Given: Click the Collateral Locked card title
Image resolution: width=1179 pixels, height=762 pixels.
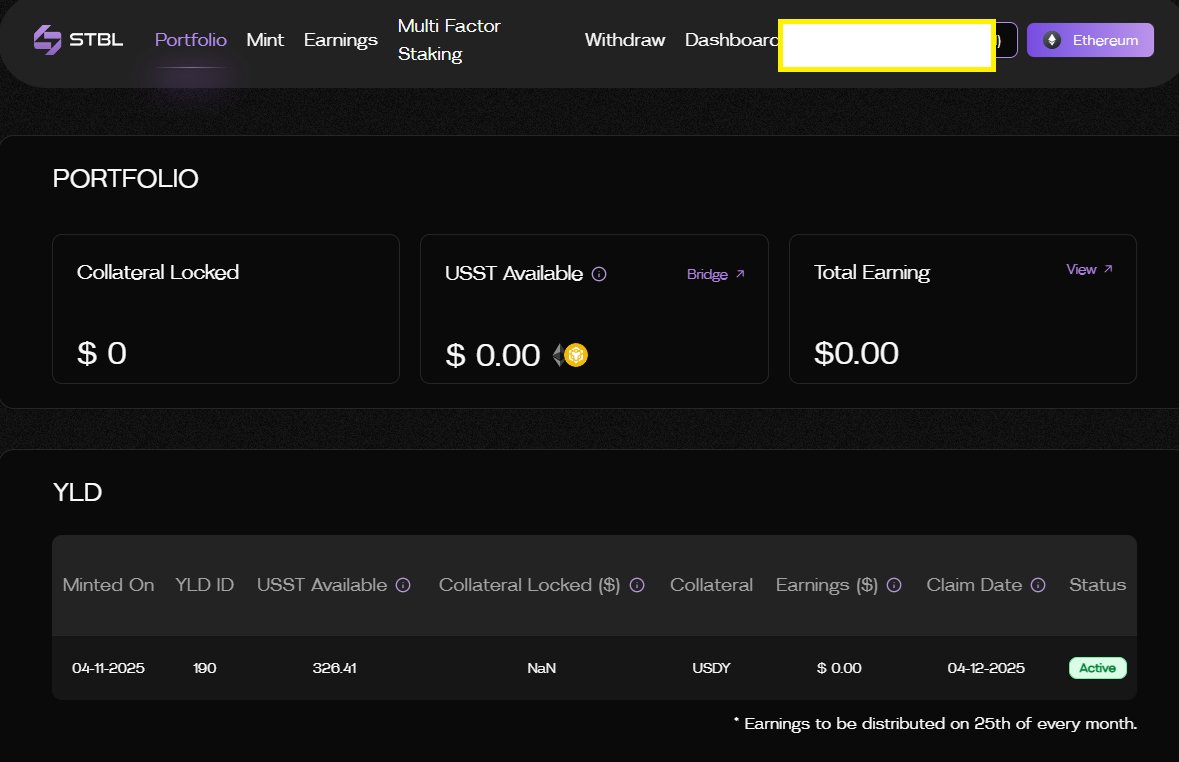Looking at the screenshot, I should tap(158, 272).
